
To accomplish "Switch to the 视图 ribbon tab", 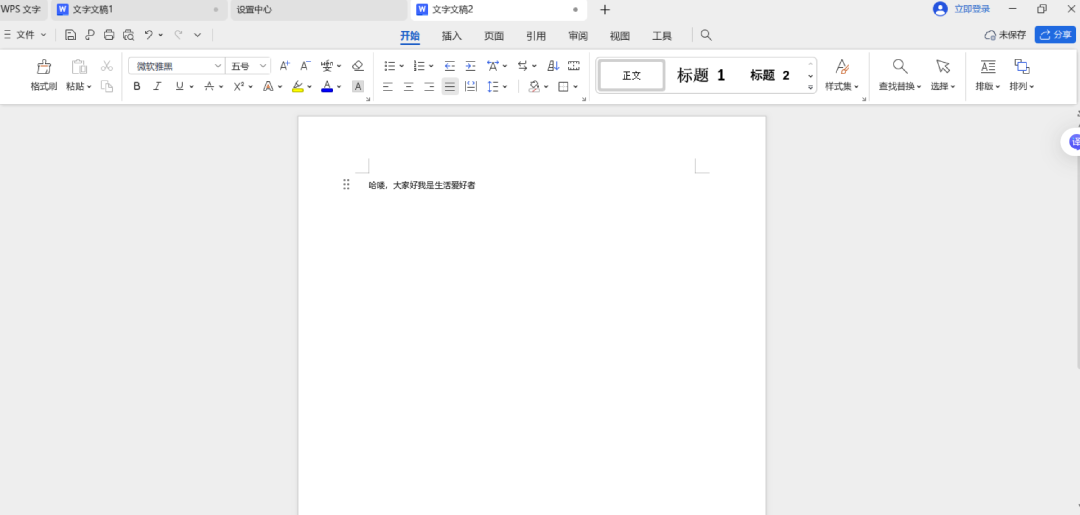I will point(620,36).
